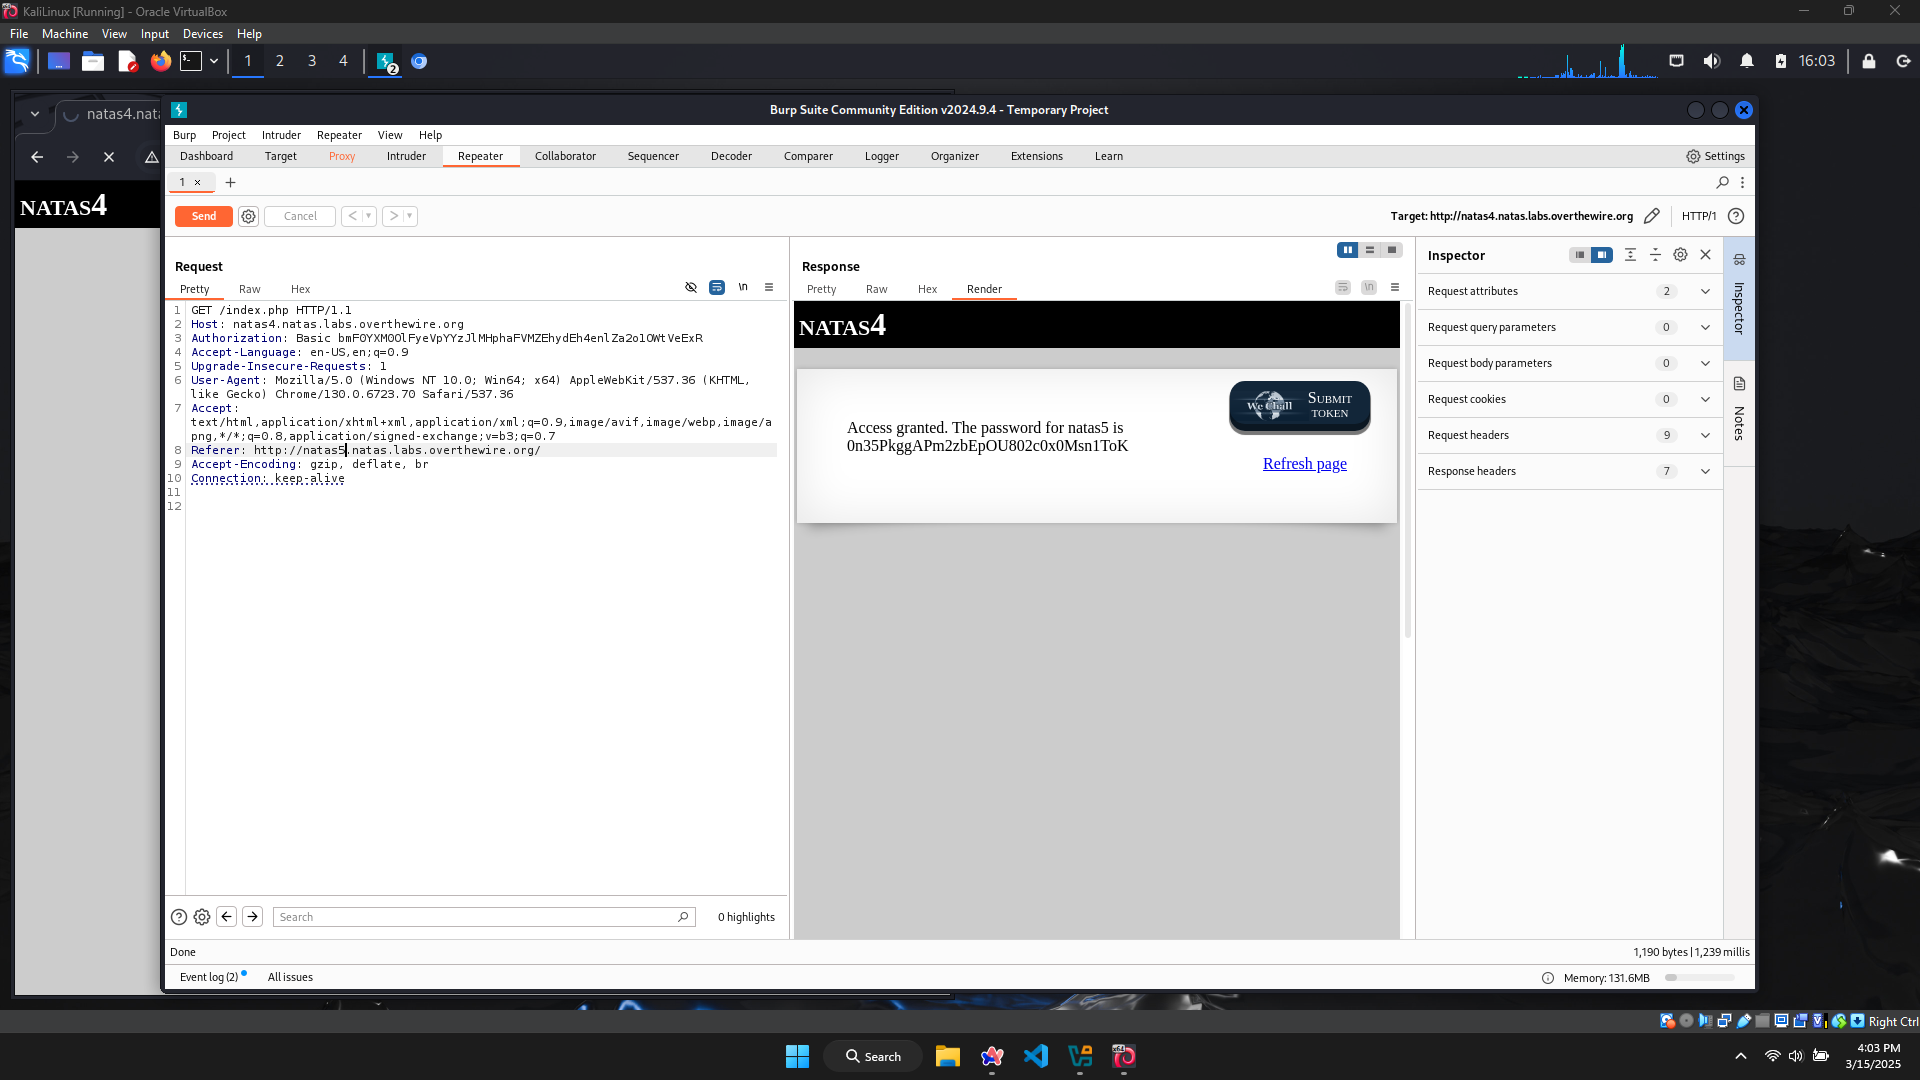Click the orange Send button
Viewport: 1920px width, 1080px height.
(203, 216)
